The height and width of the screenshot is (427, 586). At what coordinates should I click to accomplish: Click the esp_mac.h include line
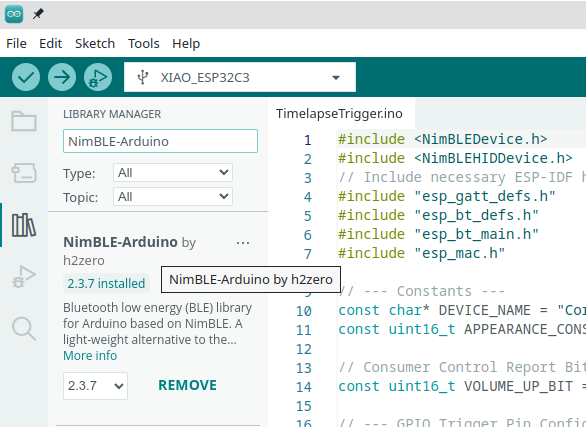(x=422, y=253)
